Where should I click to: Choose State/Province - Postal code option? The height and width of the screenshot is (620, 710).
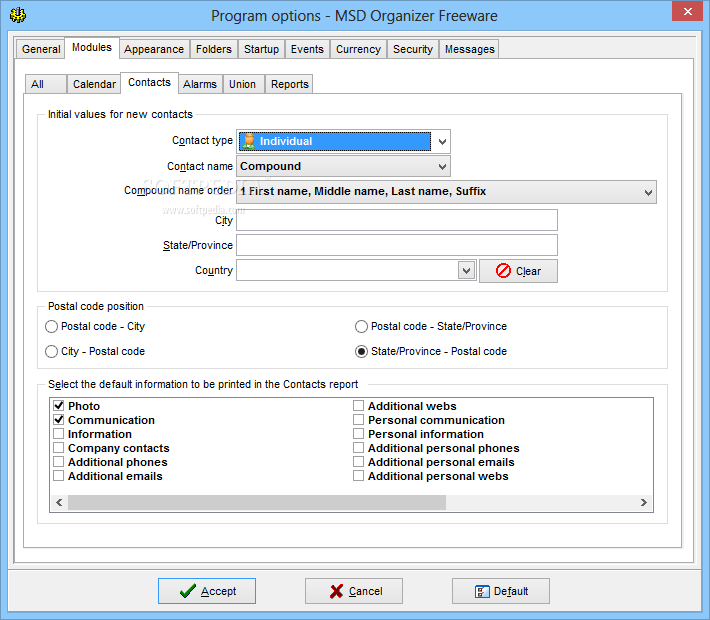coord(431,351)
